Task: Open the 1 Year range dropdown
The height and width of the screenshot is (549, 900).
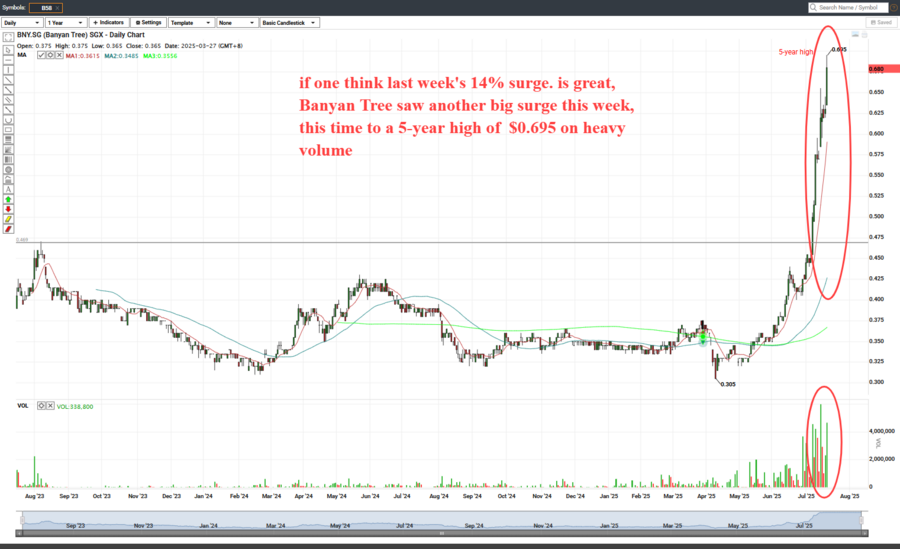Action: (x=66, y=22)
